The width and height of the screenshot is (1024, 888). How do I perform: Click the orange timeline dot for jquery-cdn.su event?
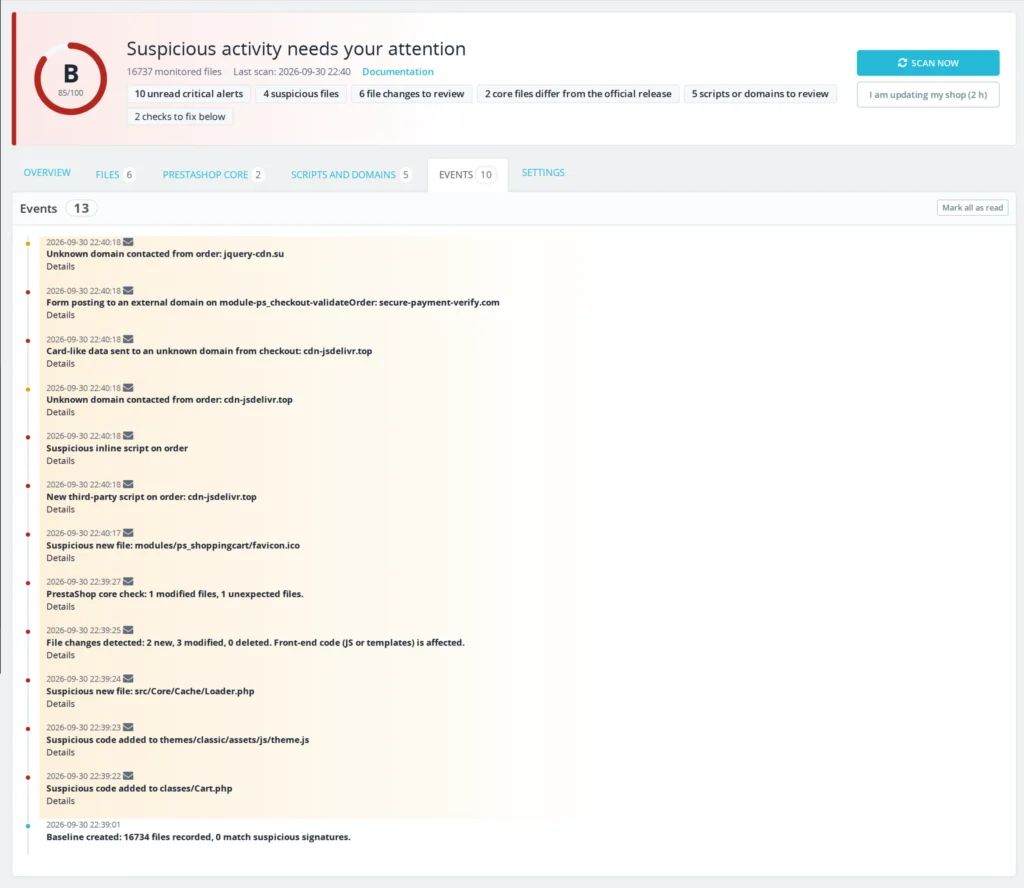click(27, 244)
